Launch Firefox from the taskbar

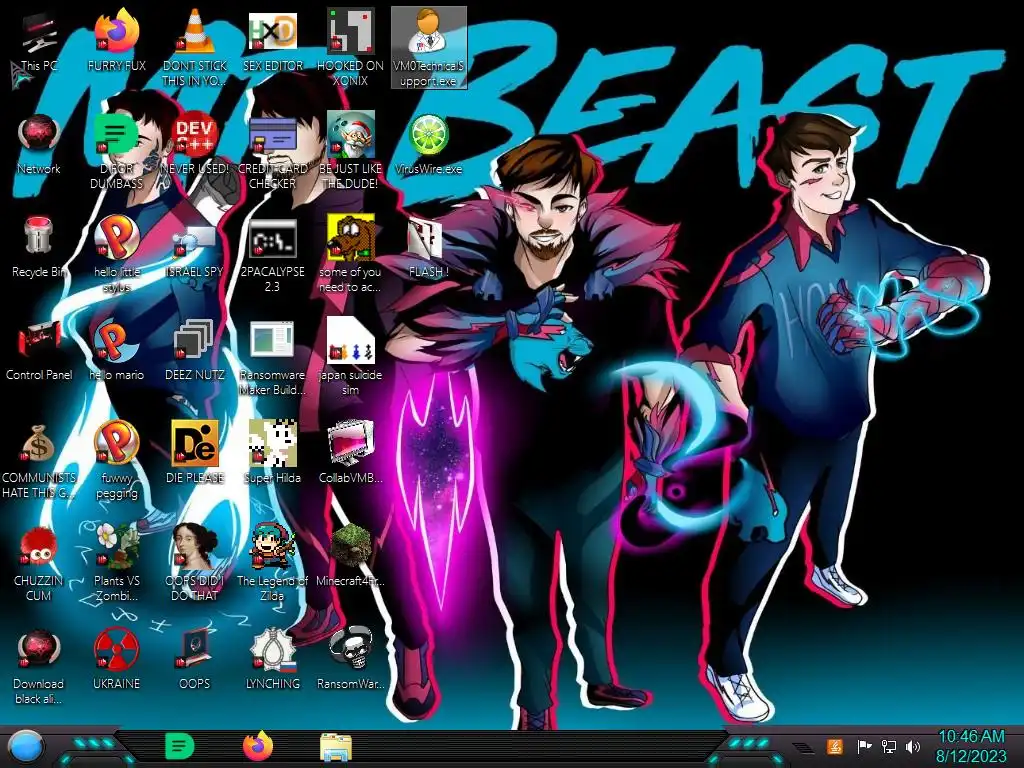[x=258, y=746]
